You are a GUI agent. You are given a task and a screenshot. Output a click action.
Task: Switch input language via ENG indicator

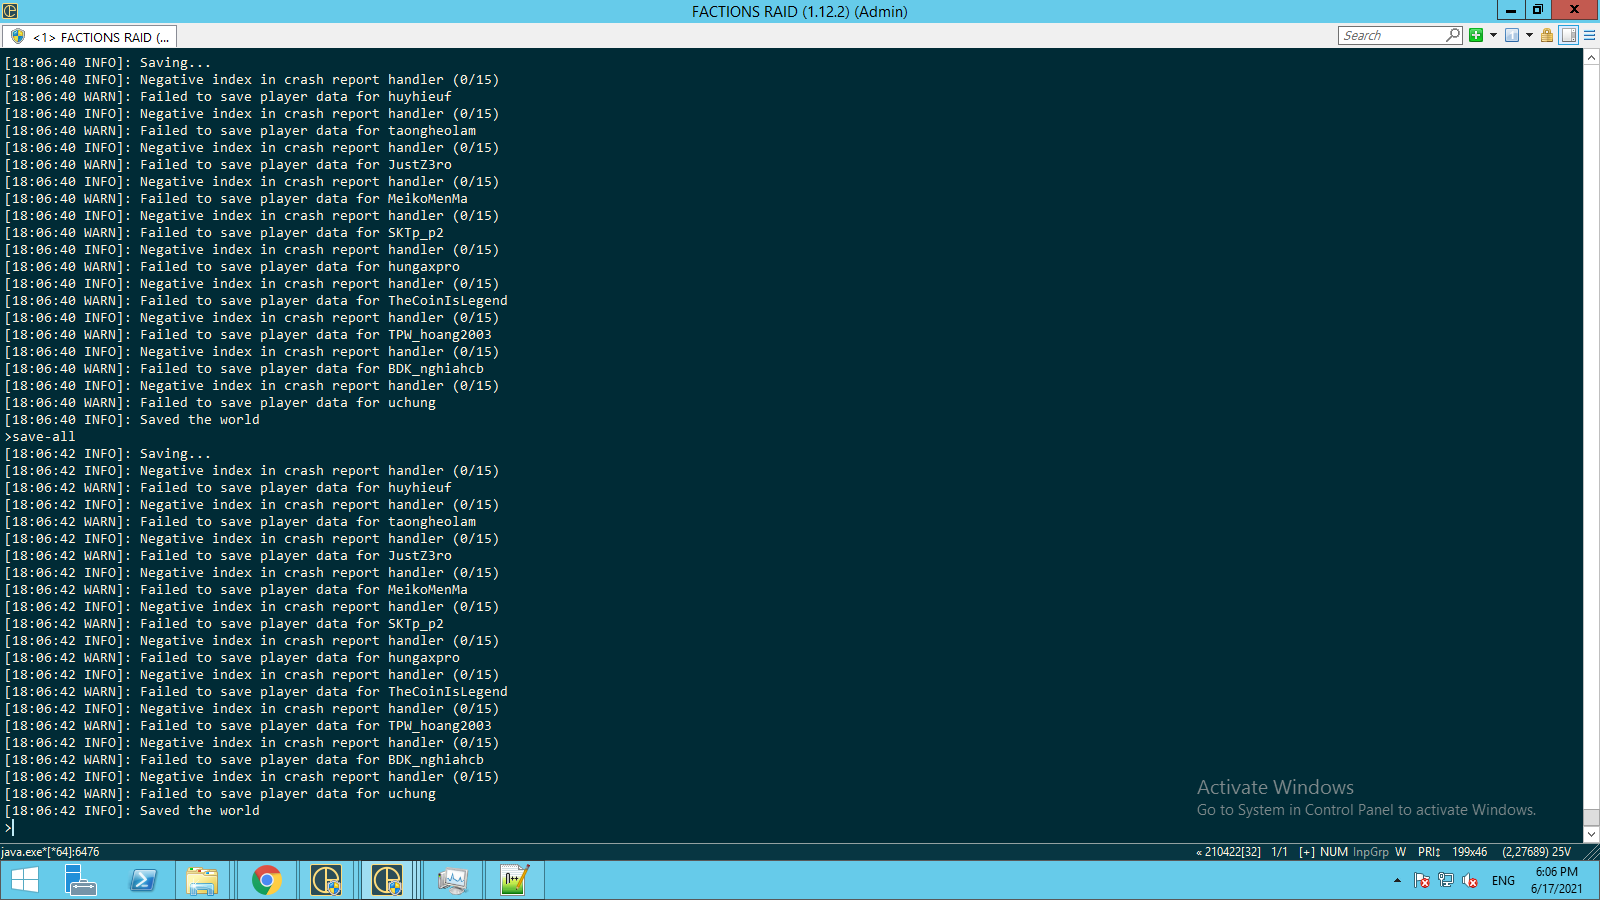click(1503, 881)
